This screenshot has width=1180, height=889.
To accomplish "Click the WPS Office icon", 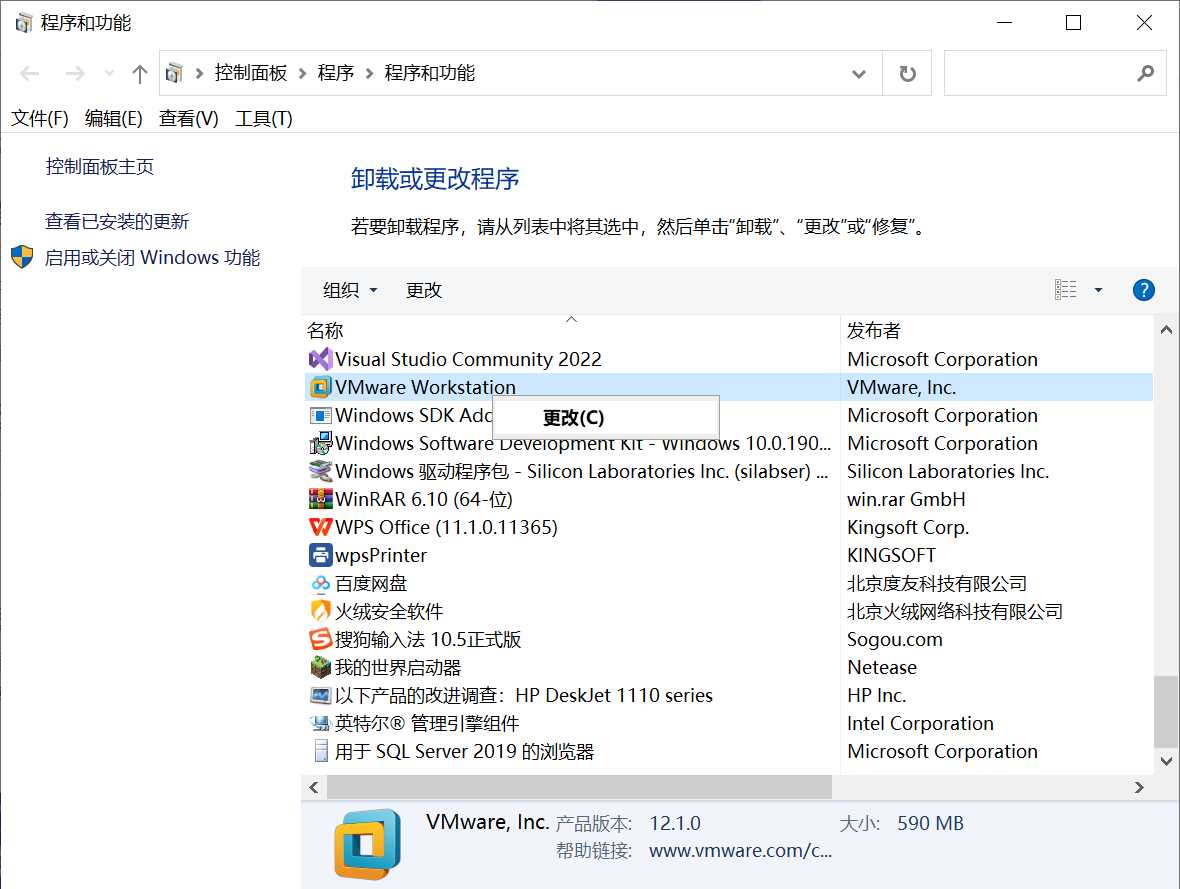I will [x=321, y=527].
